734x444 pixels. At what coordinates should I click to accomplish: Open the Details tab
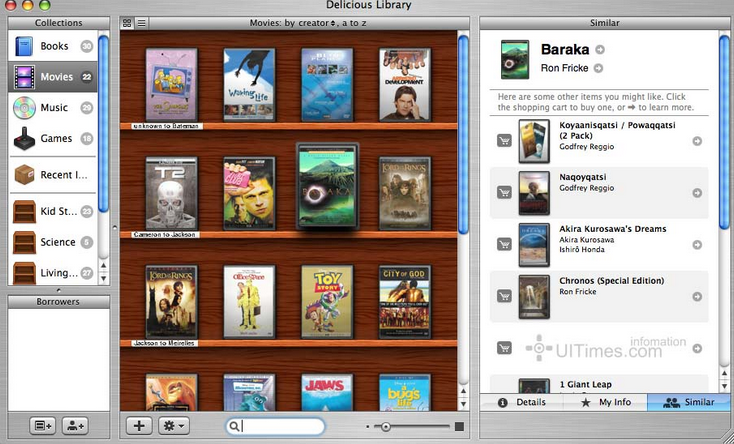tap(521, 402)
